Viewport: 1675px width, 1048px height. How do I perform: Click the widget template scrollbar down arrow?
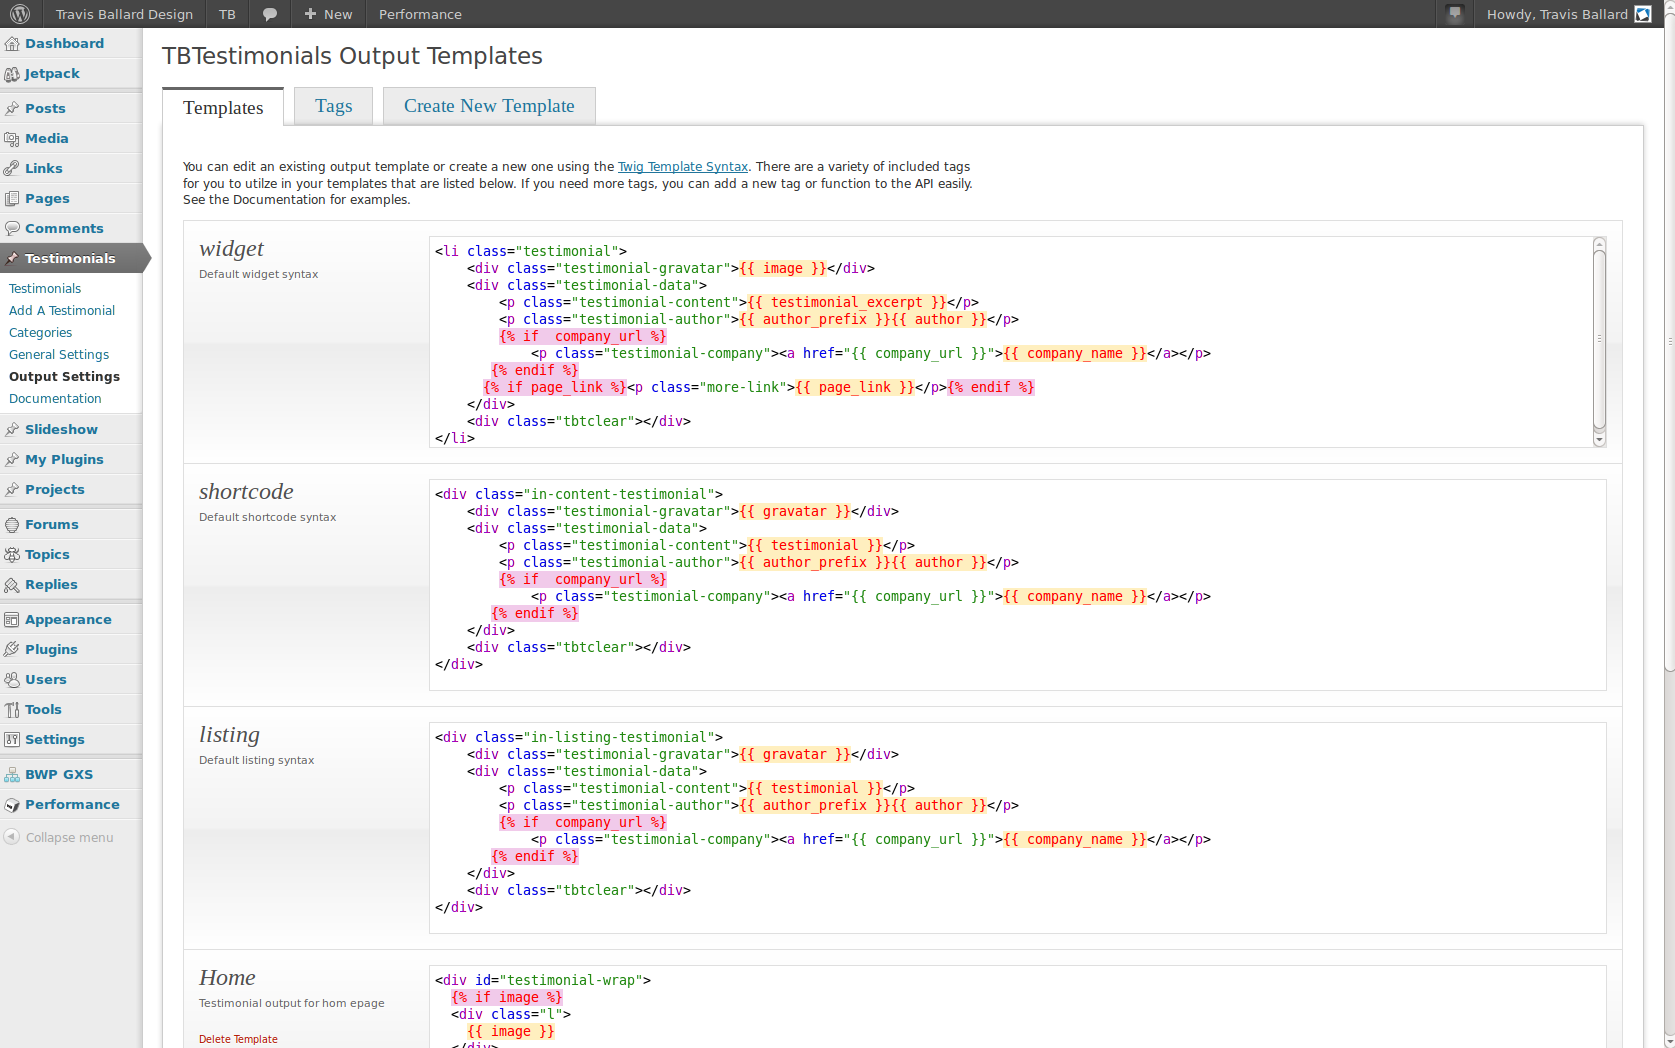pyautogui.click(x=1599, y=440)
